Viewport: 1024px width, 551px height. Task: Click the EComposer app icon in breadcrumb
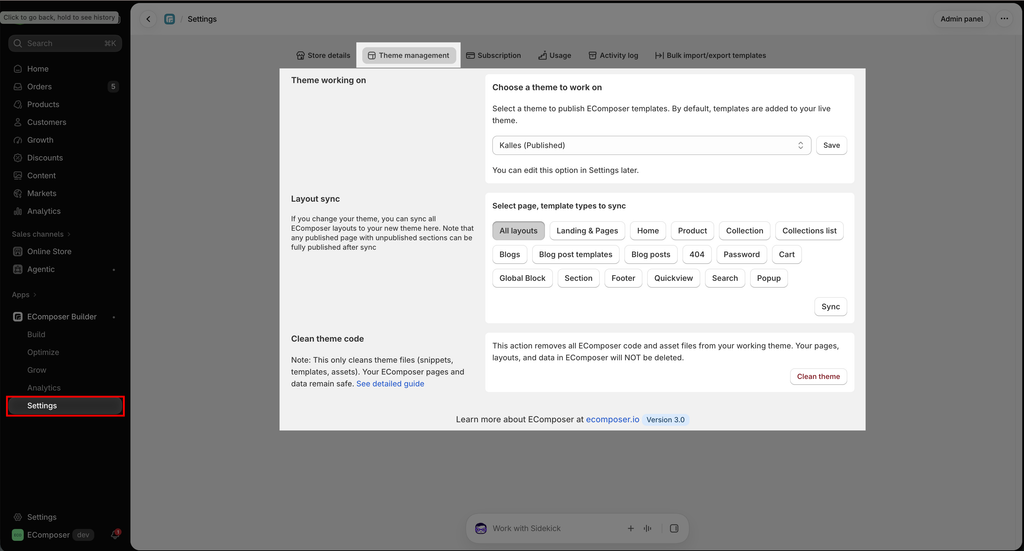[x=170, y=19]
